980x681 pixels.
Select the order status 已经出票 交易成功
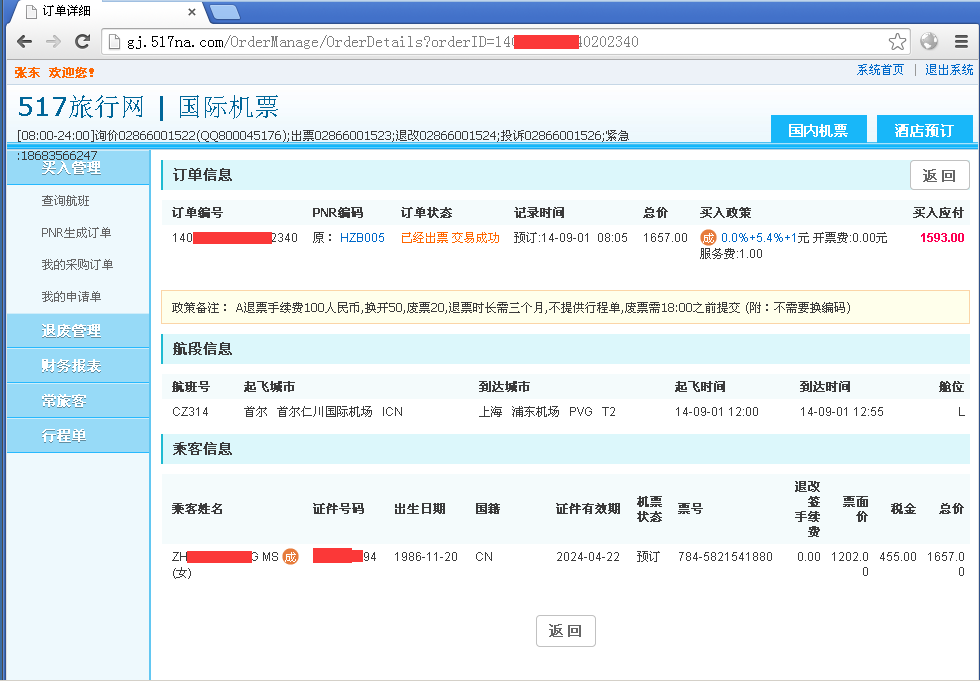coord(450,237)
